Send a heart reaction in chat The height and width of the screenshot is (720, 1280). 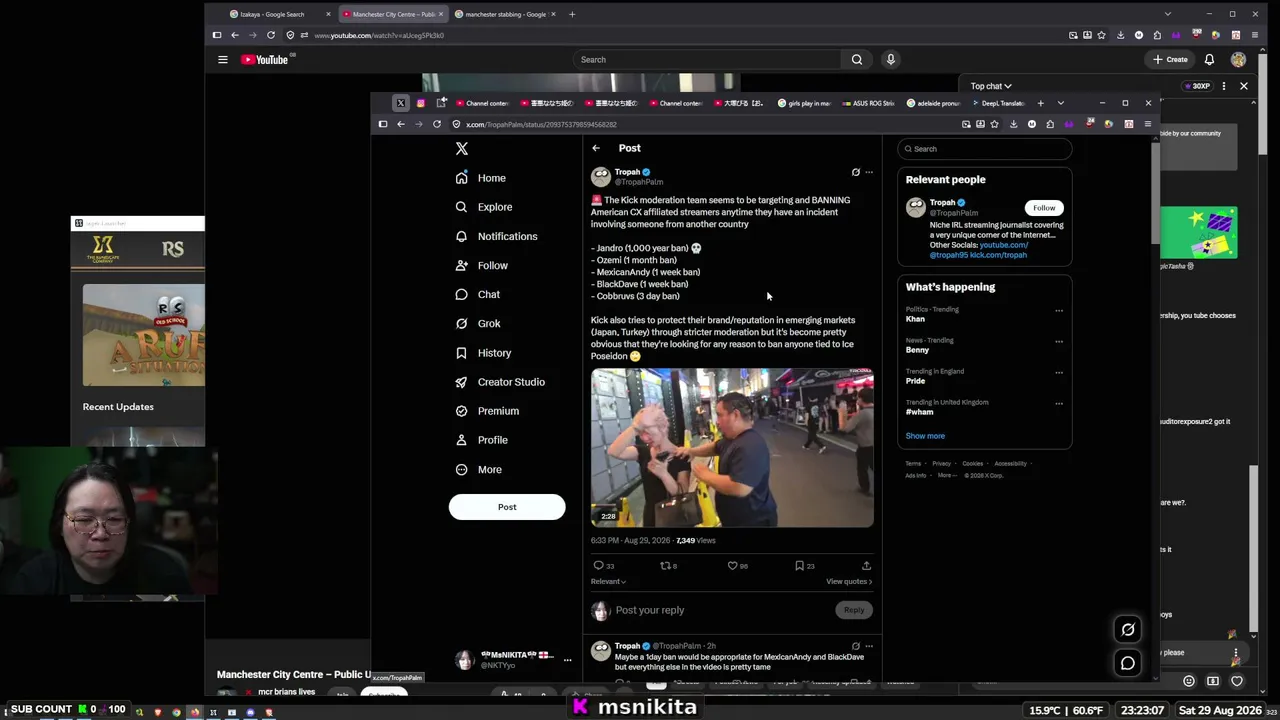tap(1237, 681)
